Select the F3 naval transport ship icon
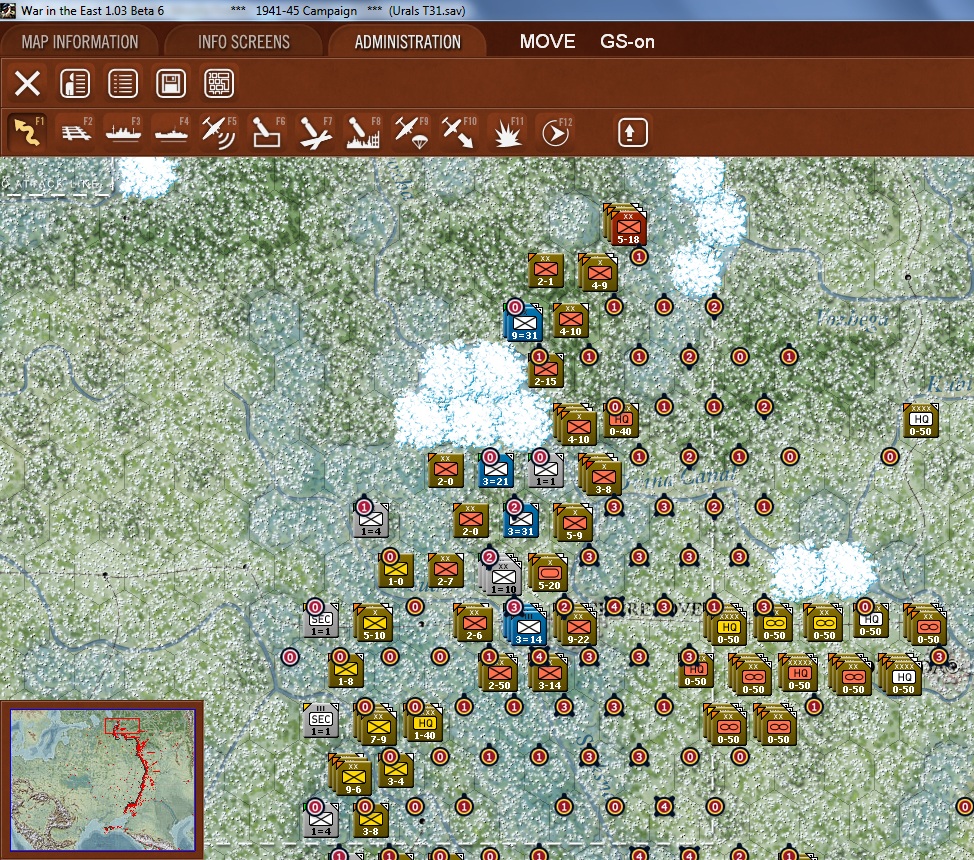Viewport: 974px width, 860px height. point(123,132)
